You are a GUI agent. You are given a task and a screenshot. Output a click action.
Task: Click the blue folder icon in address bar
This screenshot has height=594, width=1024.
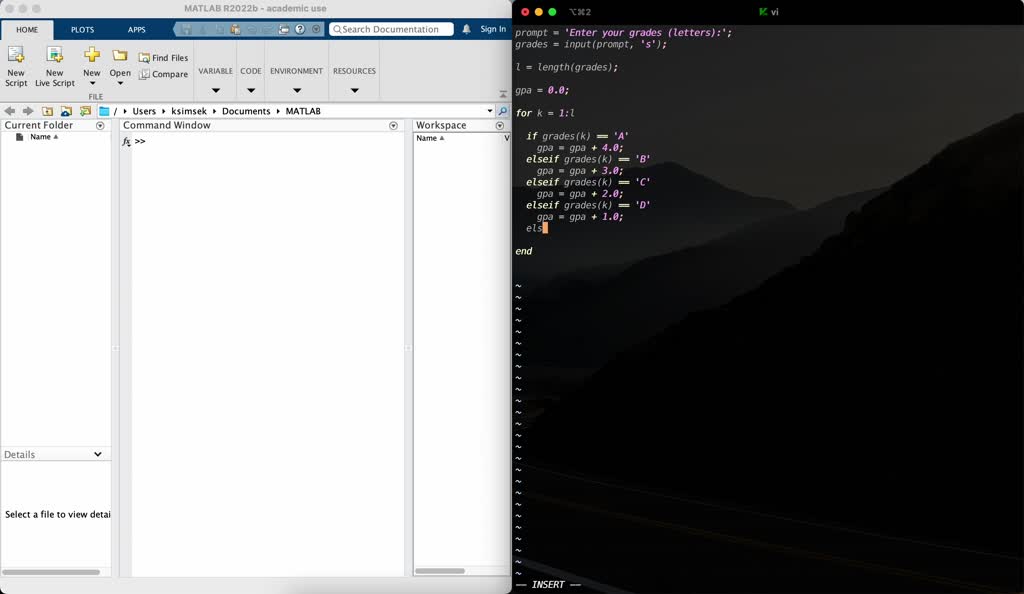104,111
